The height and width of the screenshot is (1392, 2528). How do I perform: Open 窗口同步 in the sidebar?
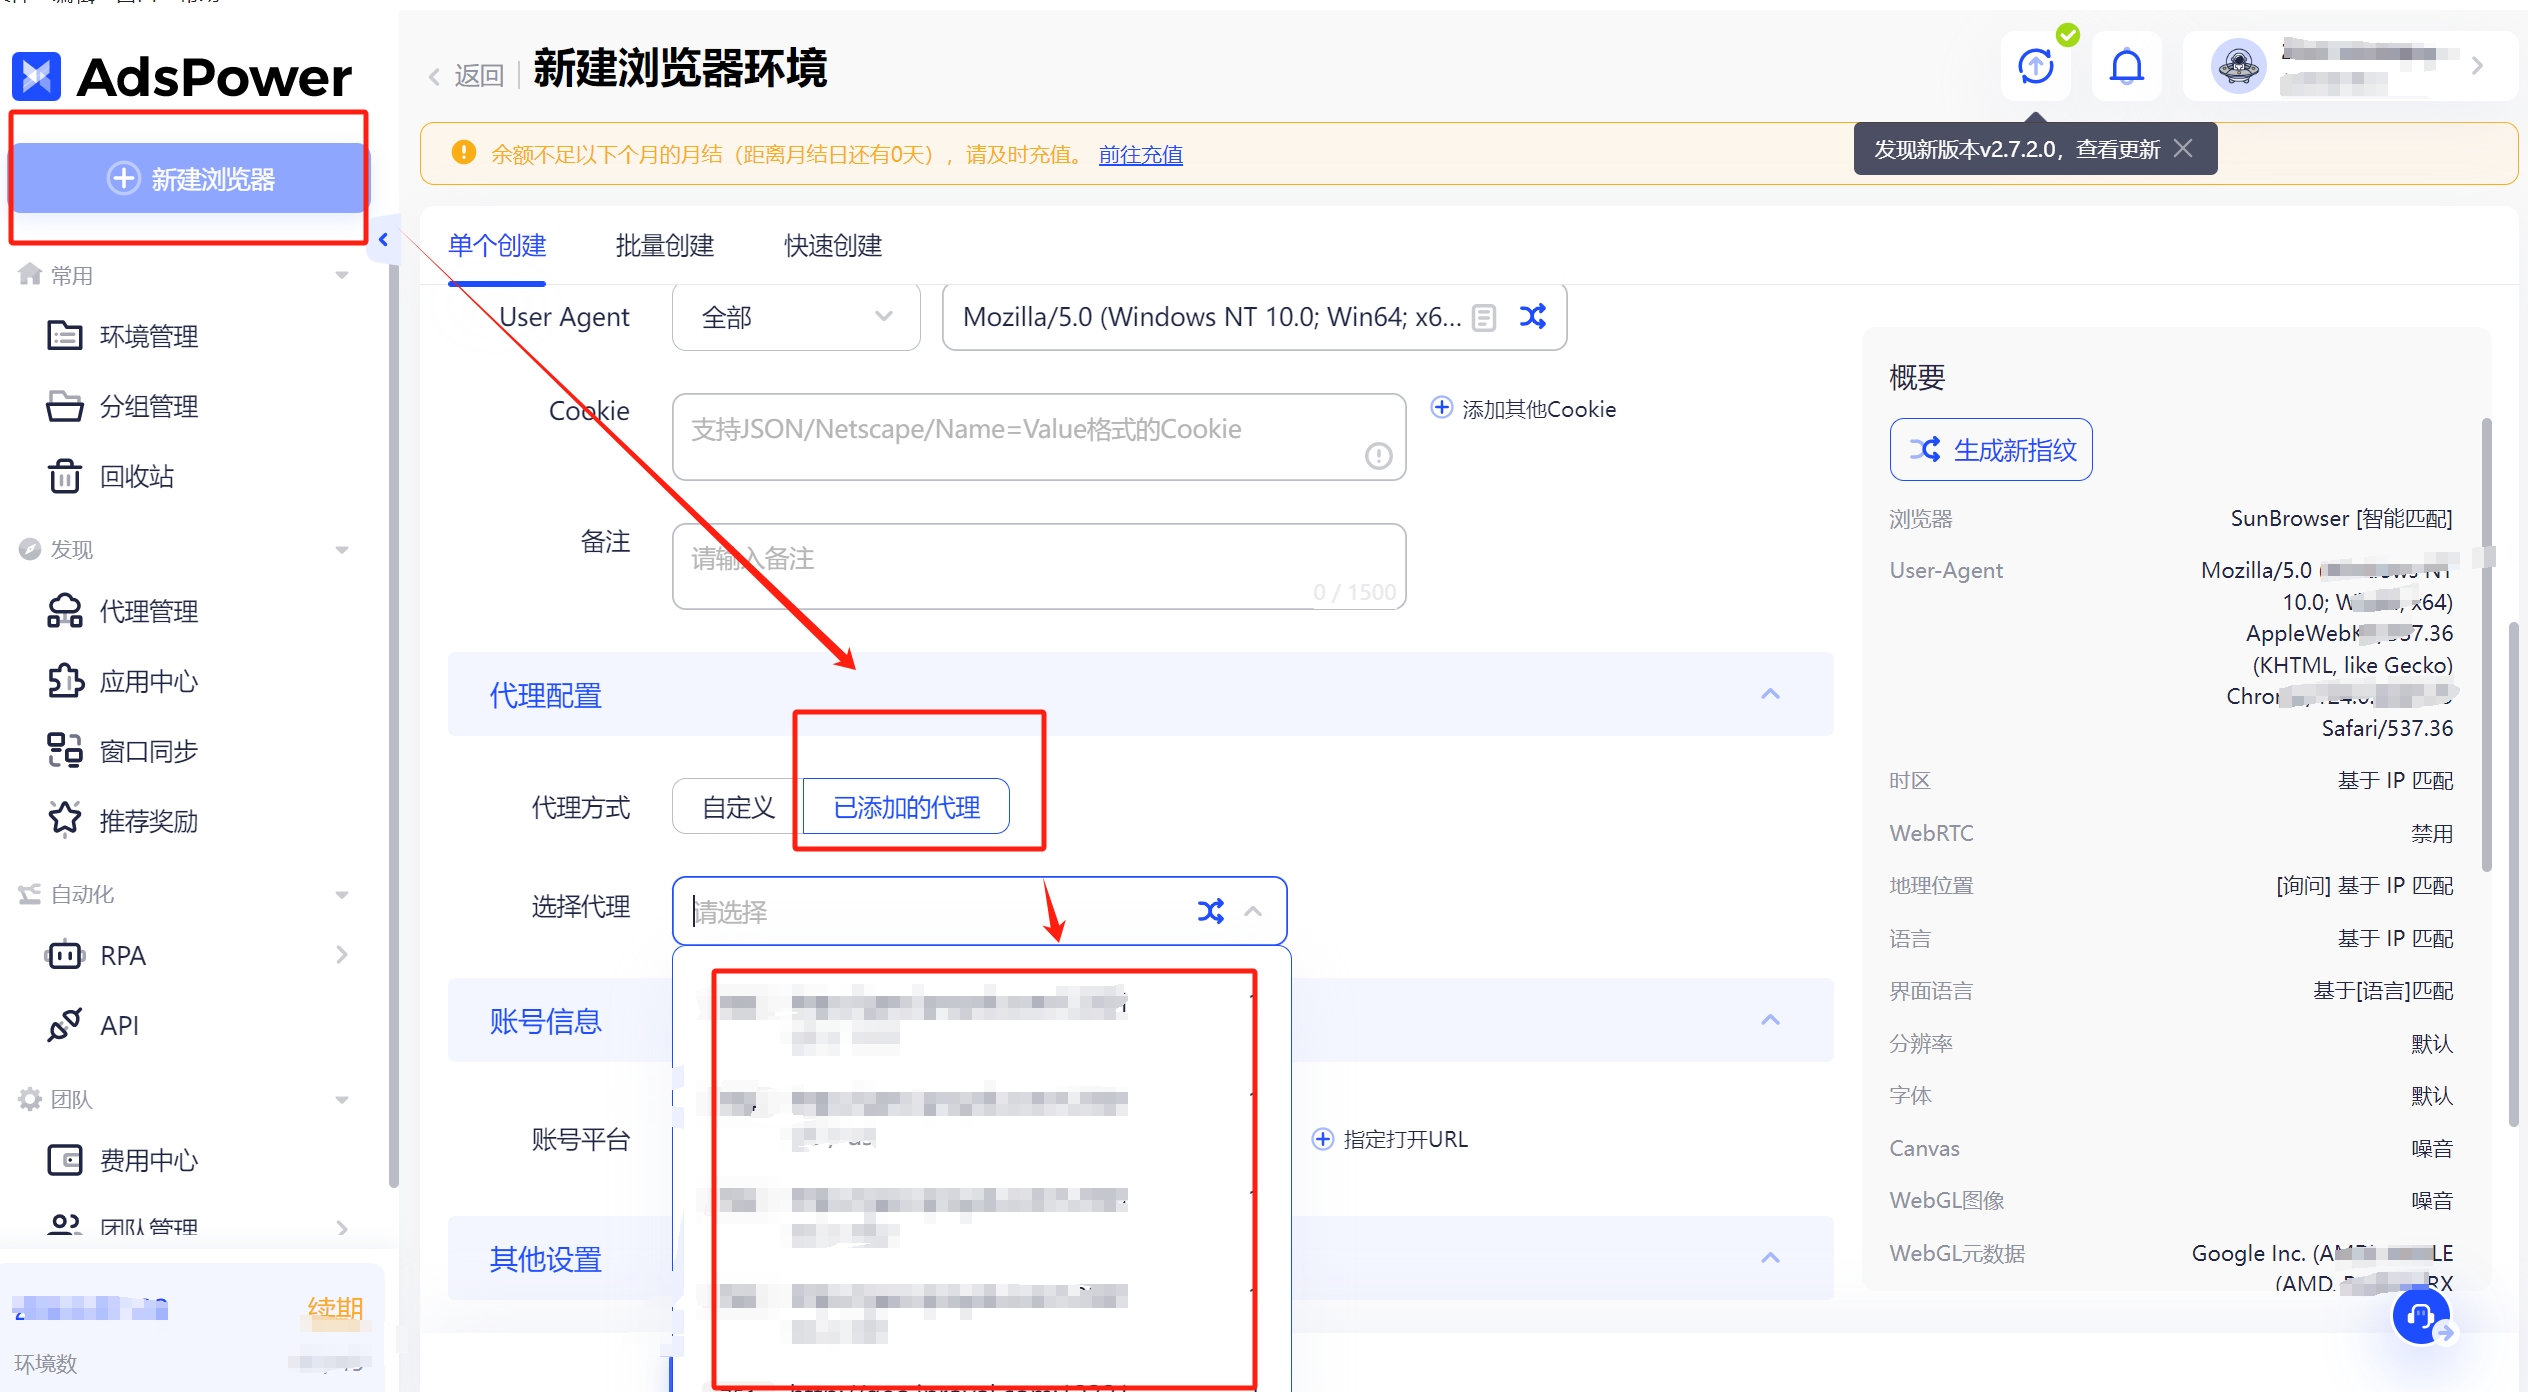point(148,751)
